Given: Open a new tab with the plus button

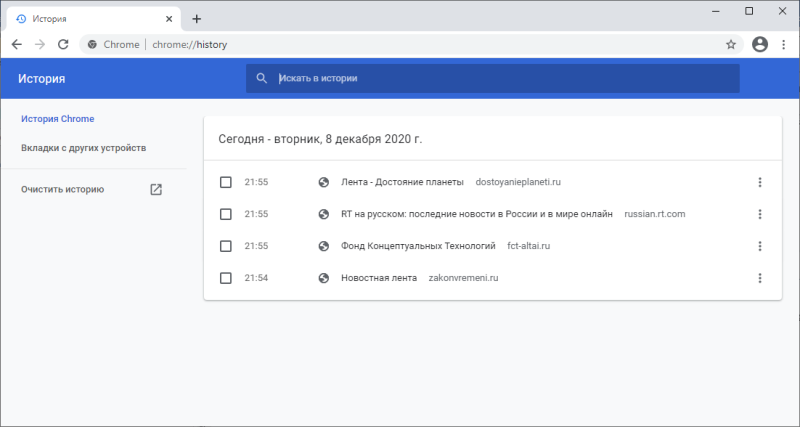Looking at the screenshot, I should (x=196, y=19).
